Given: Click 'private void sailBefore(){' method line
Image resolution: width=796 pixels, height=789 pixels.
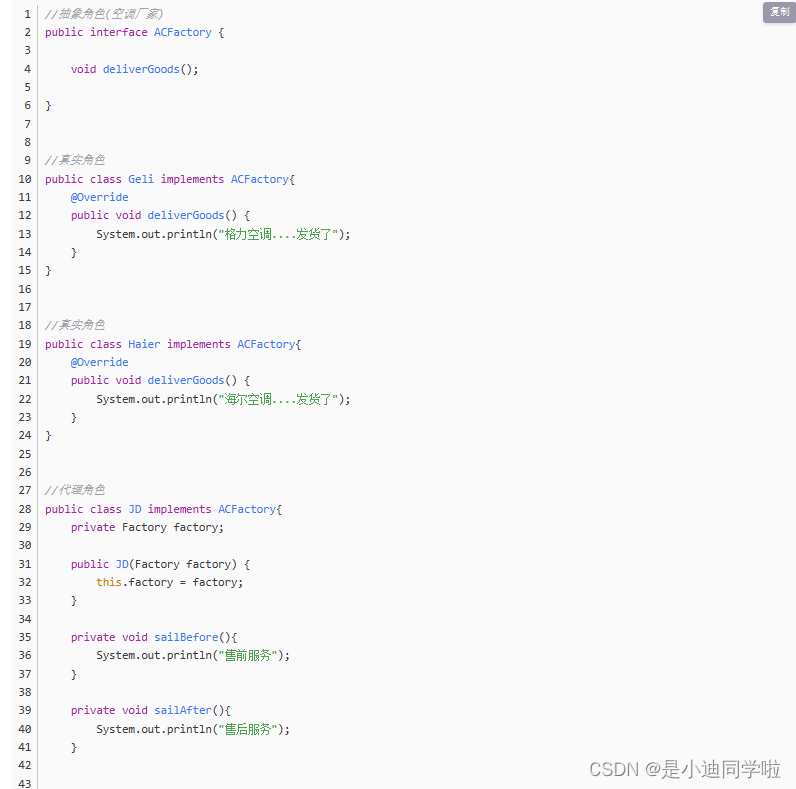Looking at the screenshot, I should 154,637.
